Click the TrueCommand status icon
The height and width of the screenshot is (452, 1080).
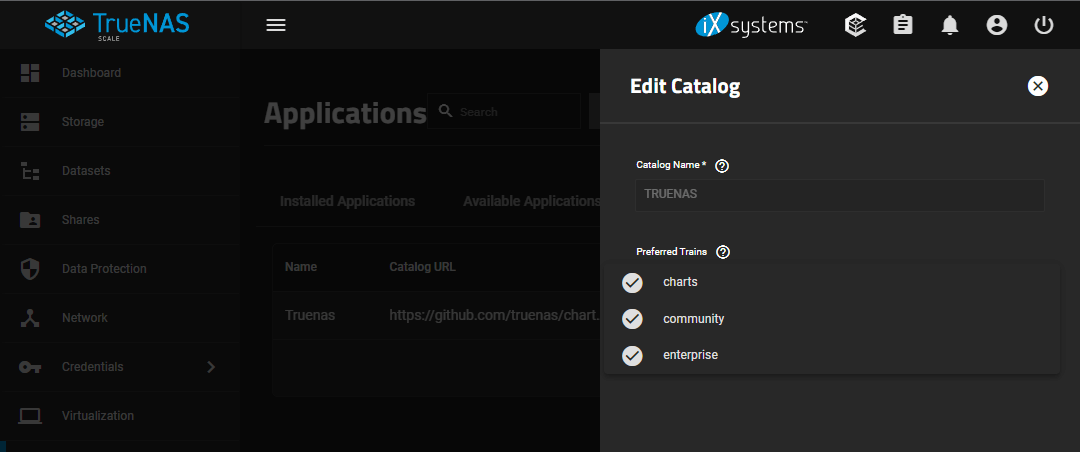point(855,25)
